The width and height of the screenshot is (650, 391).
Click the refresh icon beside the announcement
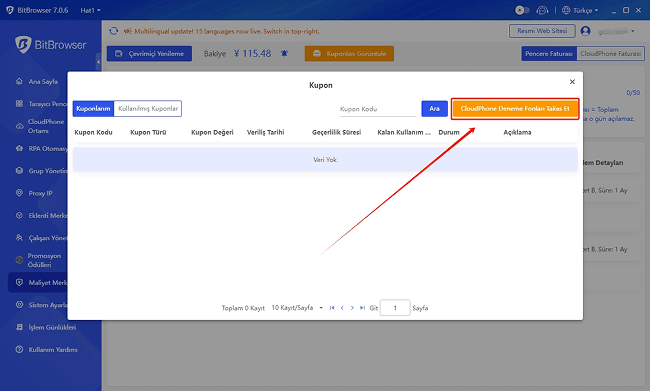point(114,31)
